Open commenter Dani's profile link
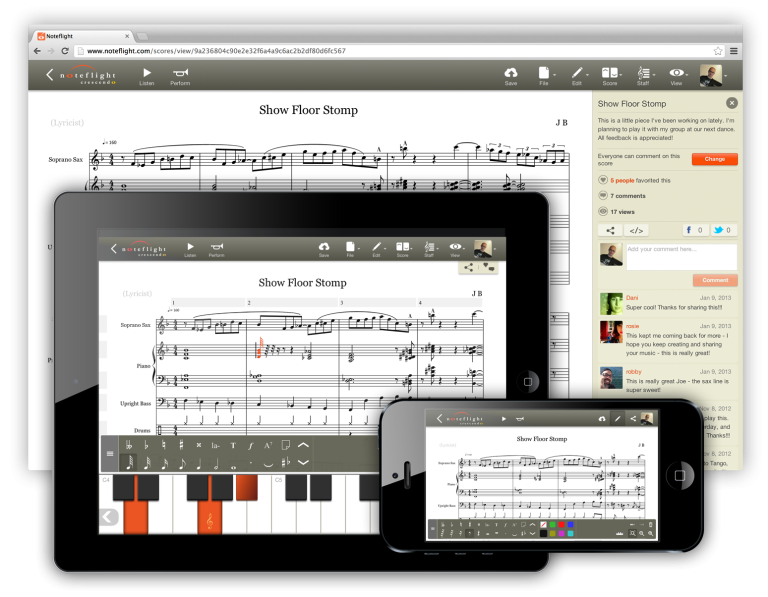 632,298
